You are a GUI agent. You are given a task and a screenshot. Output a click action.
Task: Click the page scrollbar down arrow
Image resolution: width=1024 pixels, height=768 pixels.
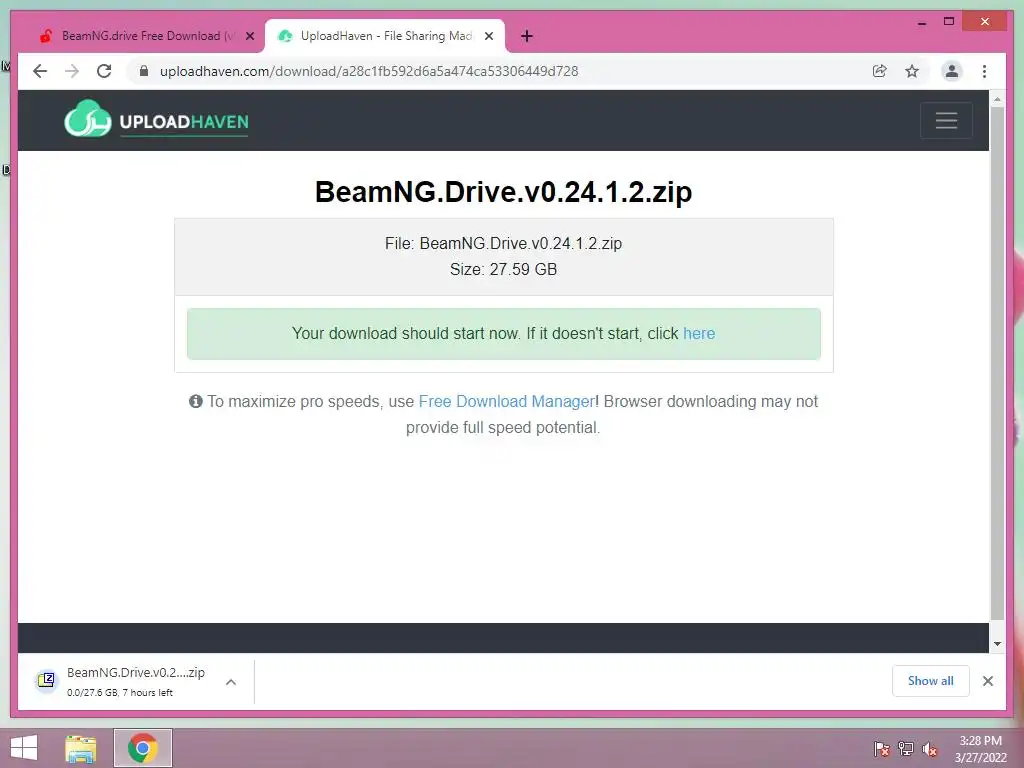point(997,644)
